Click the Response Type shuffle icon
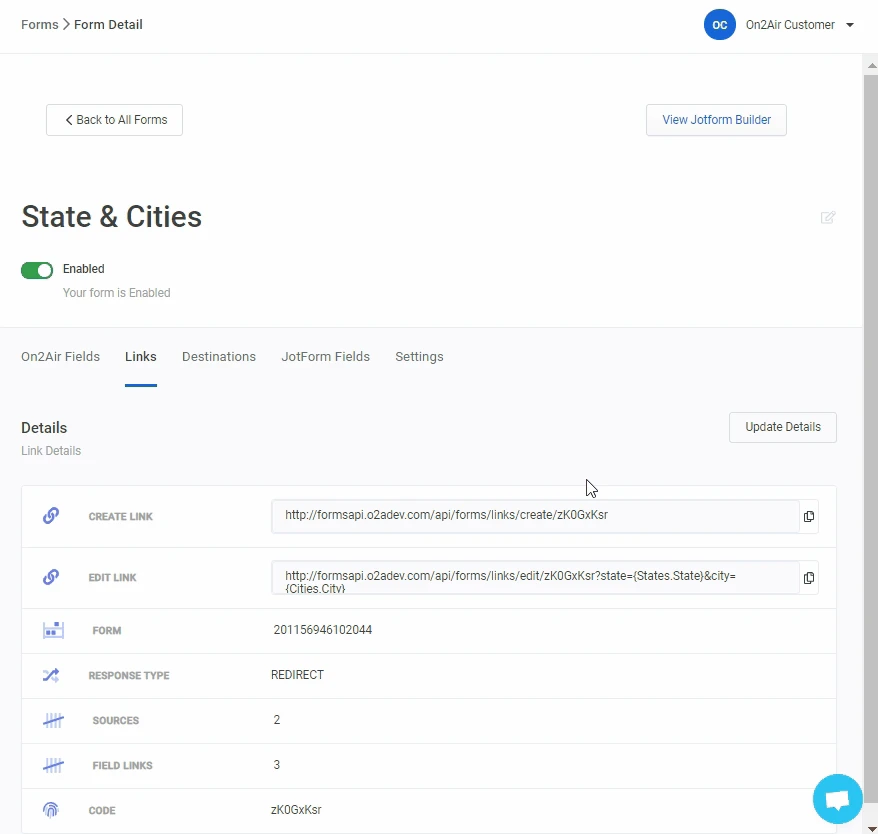Viewport: 878px width, 834px height. coord(52,675)
